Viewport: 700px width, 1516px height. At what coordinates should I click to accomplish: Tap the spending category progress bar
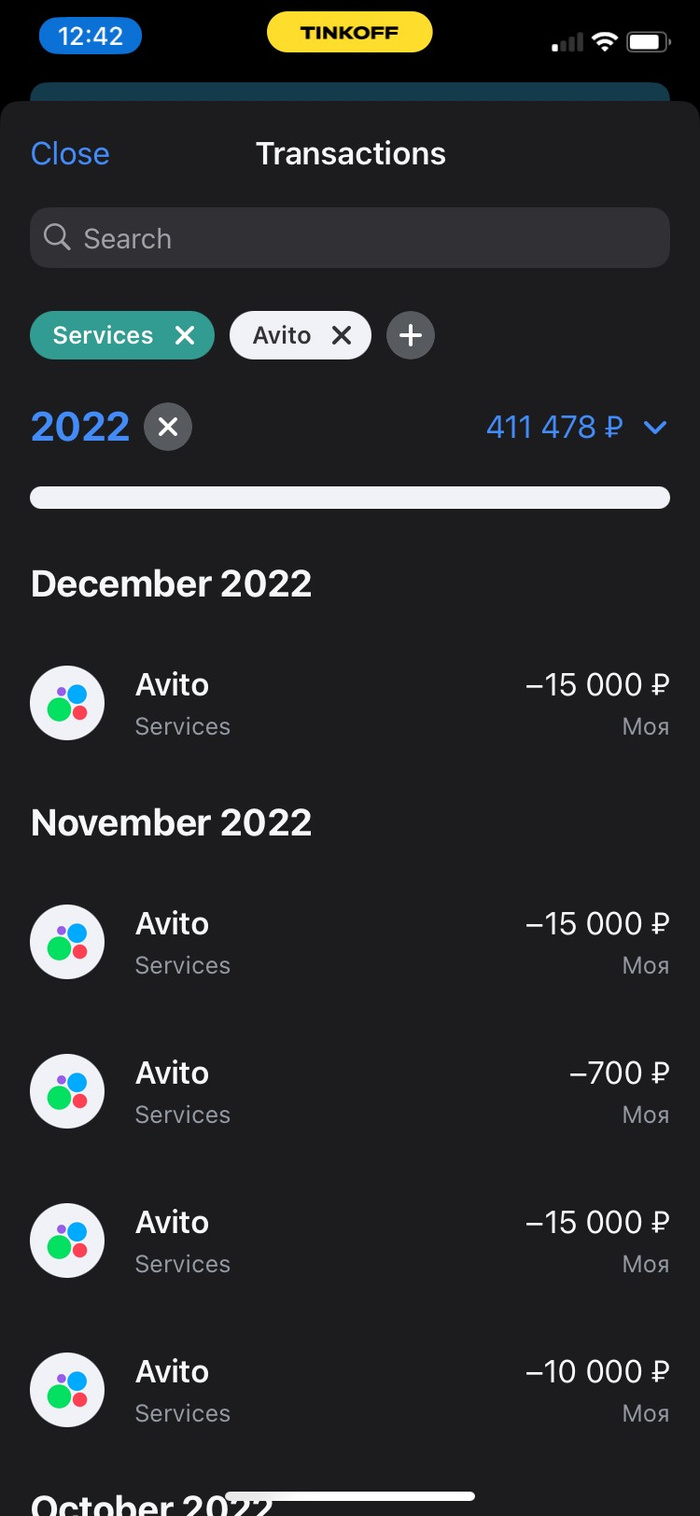(x=350, y=497)
